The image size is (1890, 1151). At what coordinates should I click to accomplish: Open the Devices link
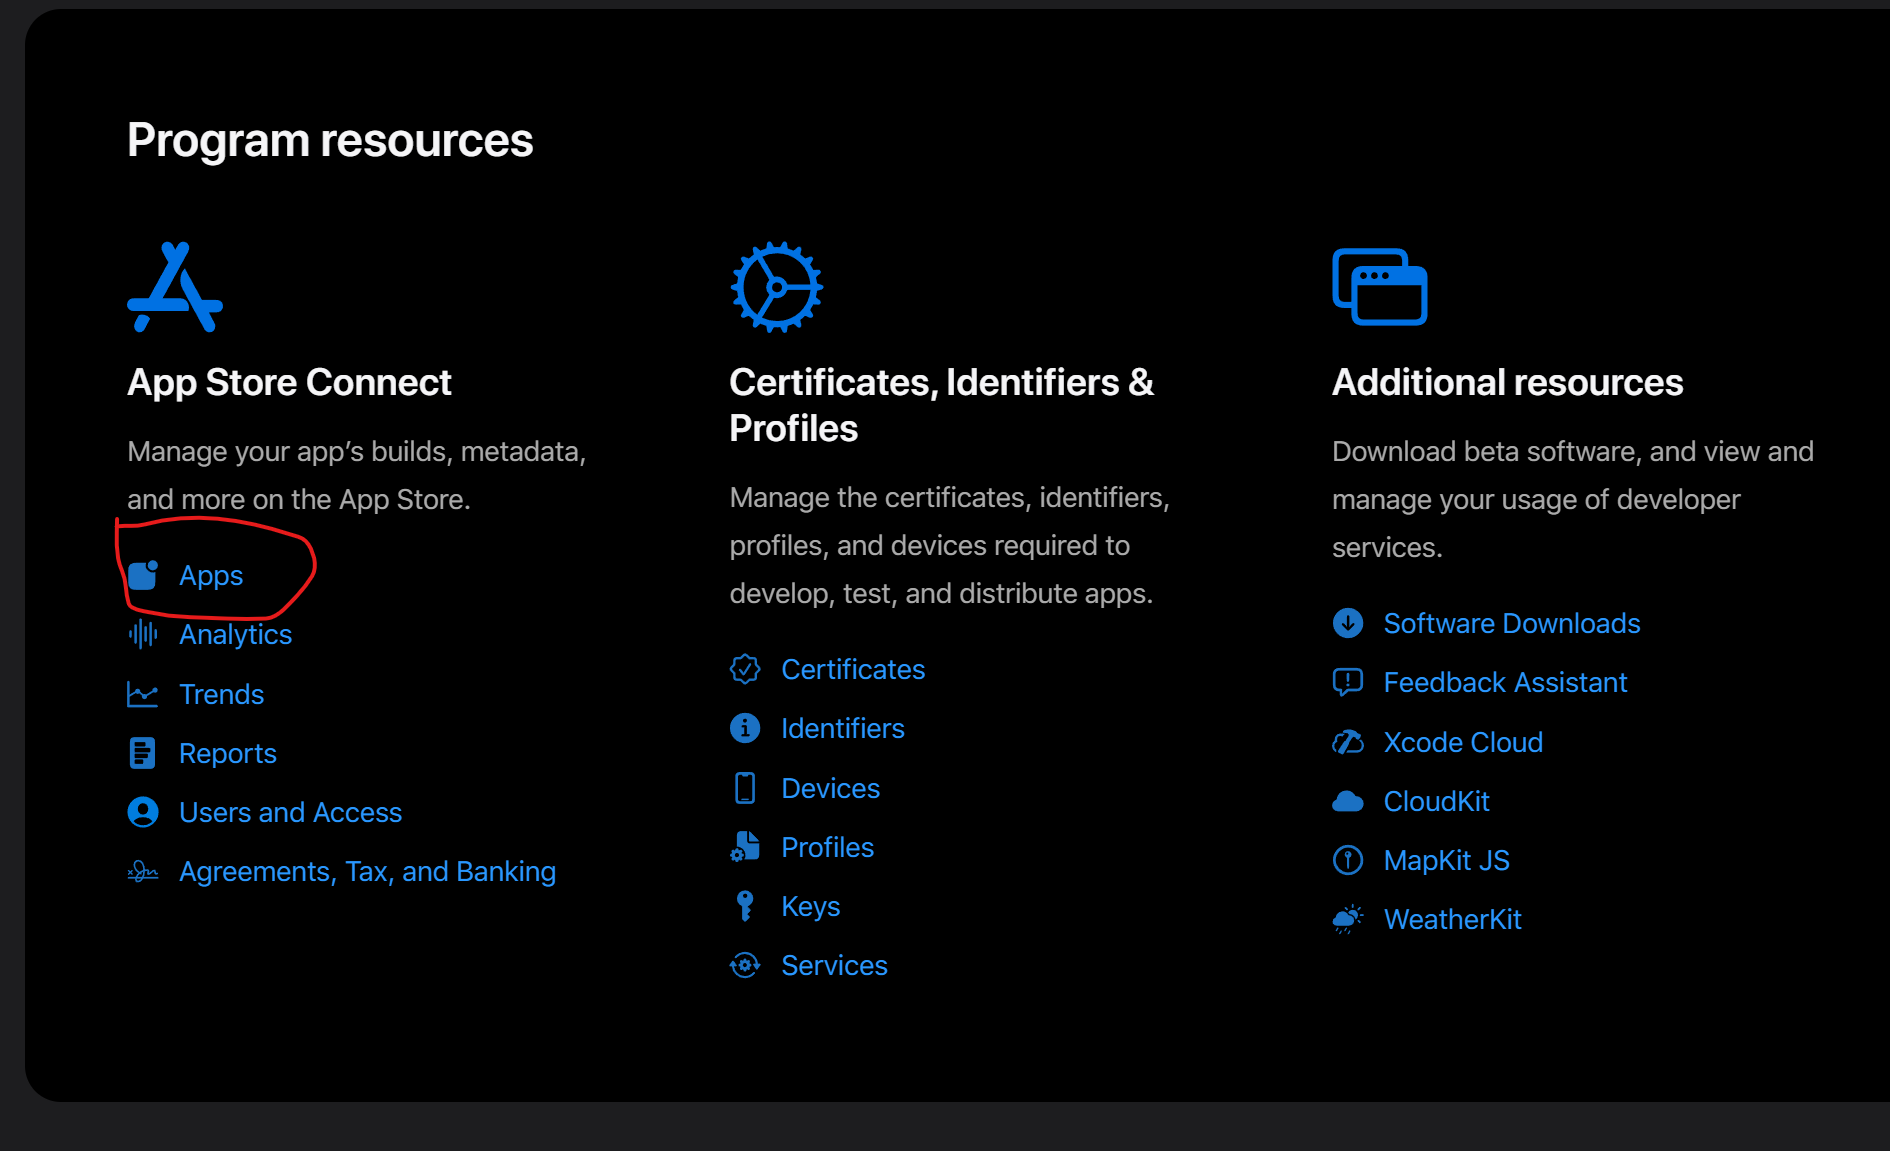pos(831,788)
